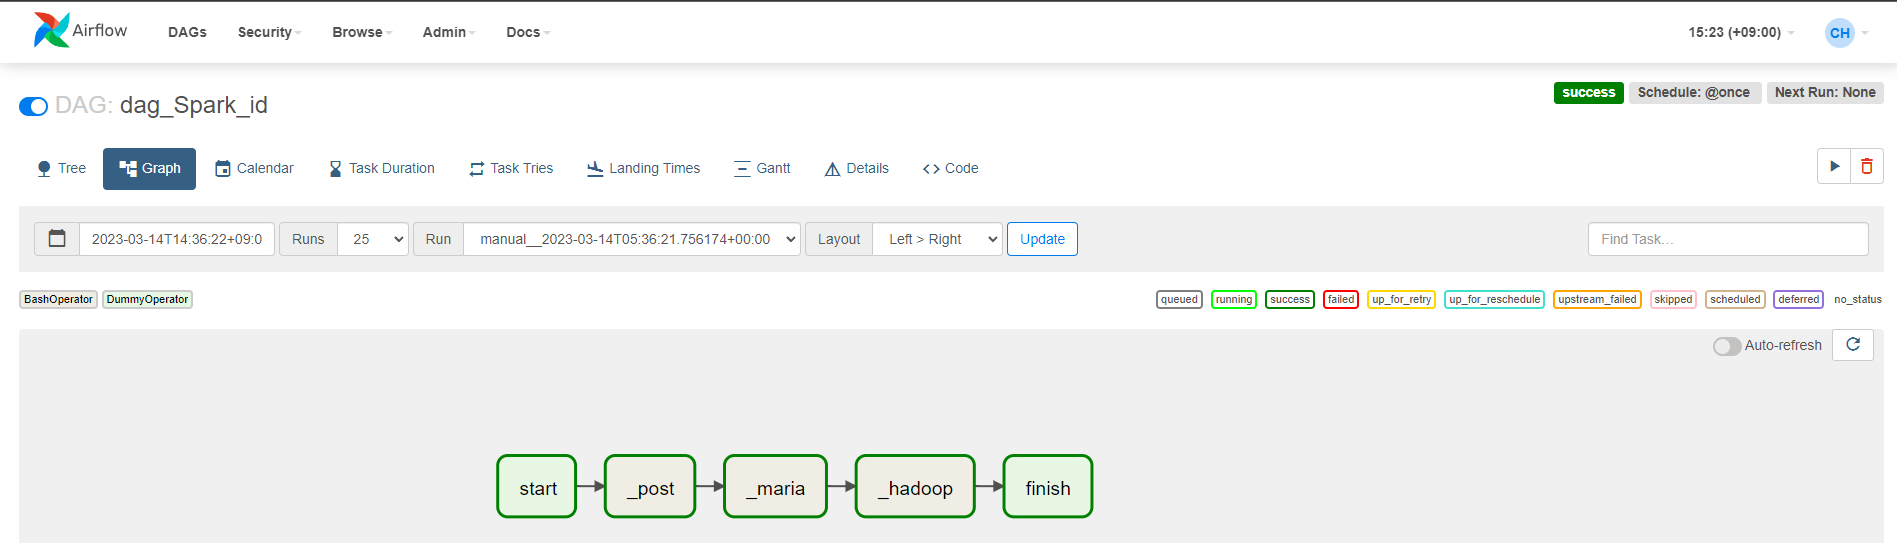This screenshot has height=543, width=1897.
Task: Open the Task Duration tab
Action: click(x=382, y=168)
